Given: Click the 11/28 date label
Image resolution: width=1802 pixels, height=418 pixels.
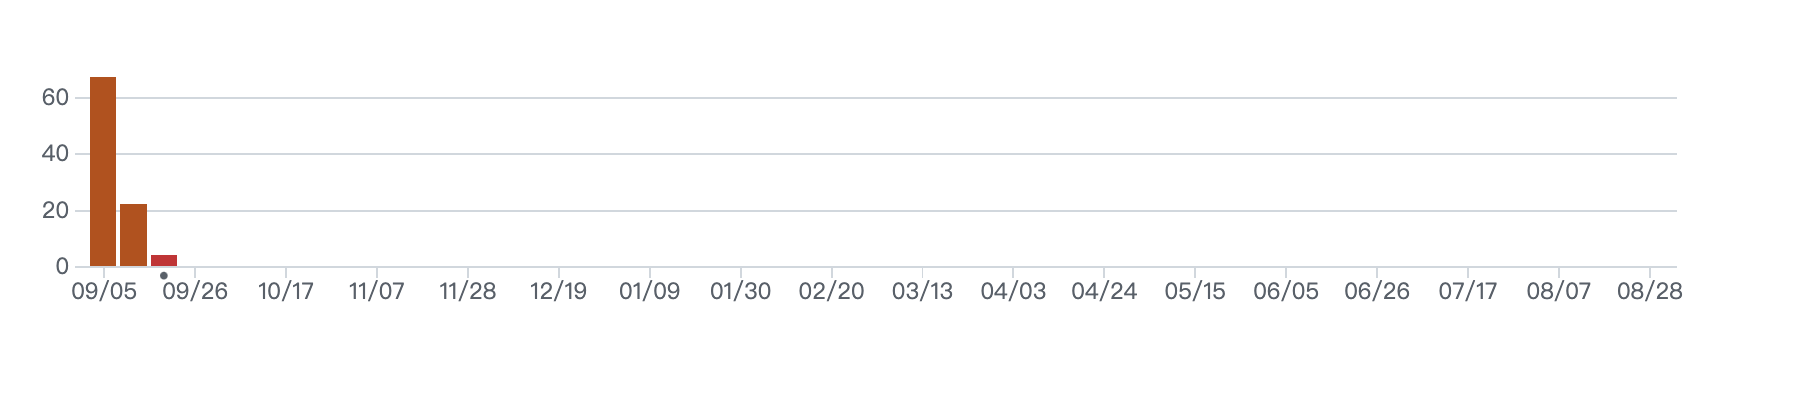Looking at the screenshot, I should tap(468, 291).
